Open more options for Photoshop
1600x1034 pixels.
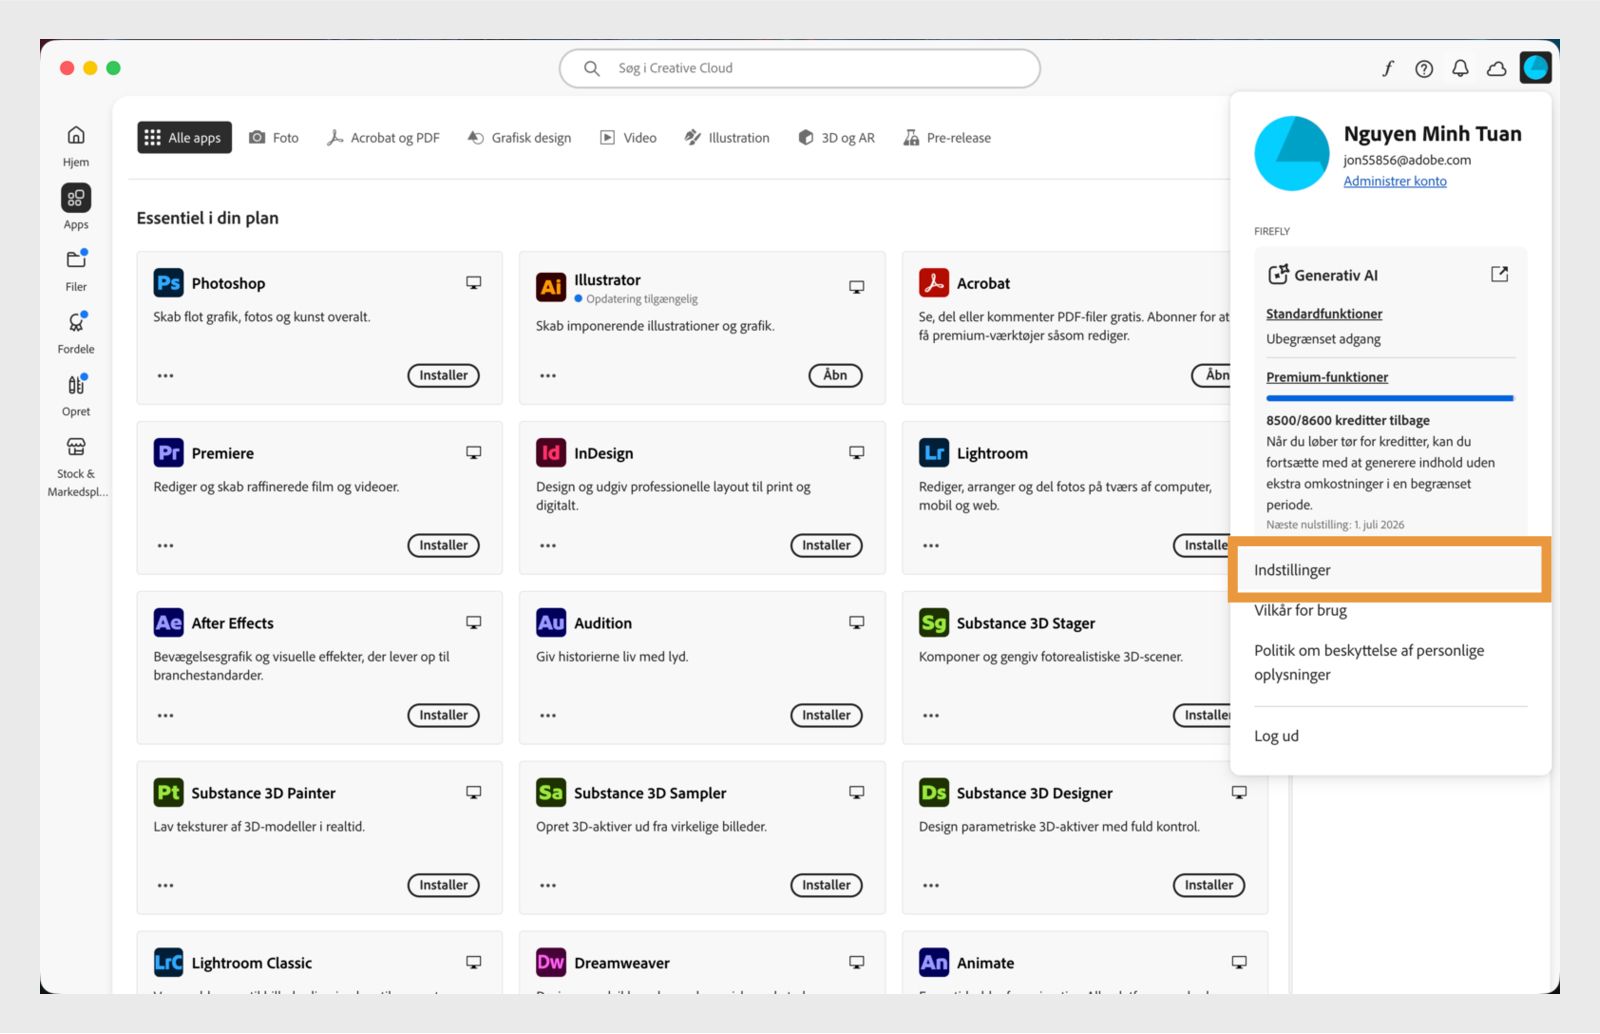[x=165, y=376]
